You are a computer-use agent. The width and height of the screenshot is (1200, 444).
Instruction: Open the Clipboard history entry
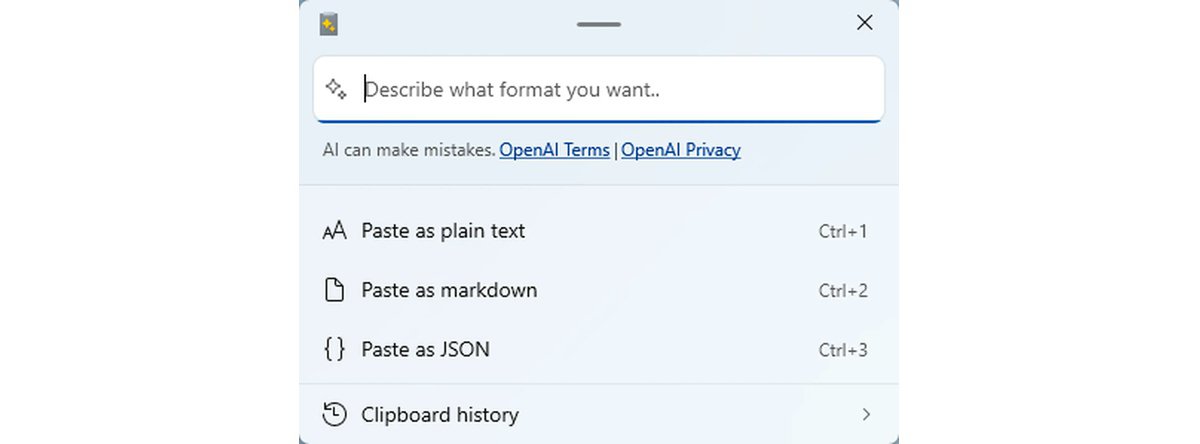pyautogui.click(x=440, y=414)
